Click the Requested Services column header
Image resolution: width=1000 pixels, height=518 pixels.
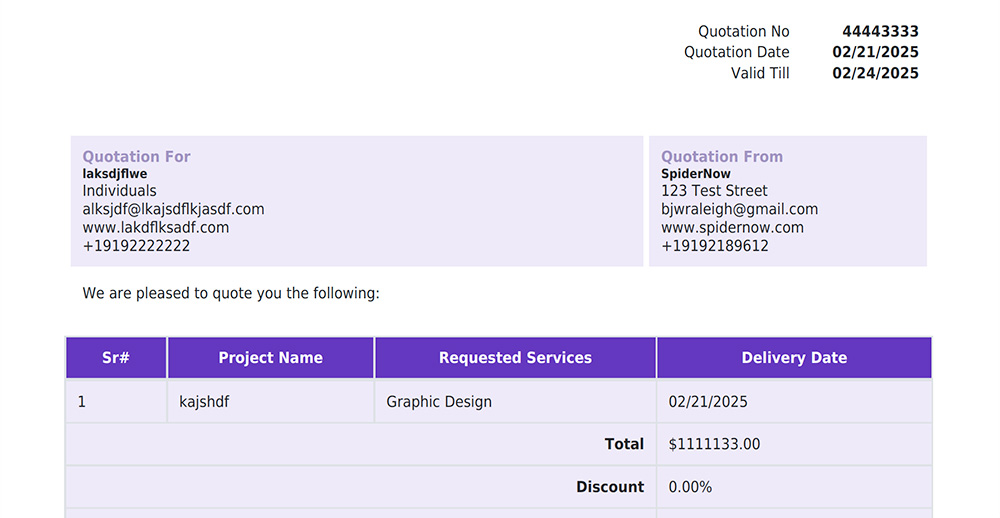515,358
